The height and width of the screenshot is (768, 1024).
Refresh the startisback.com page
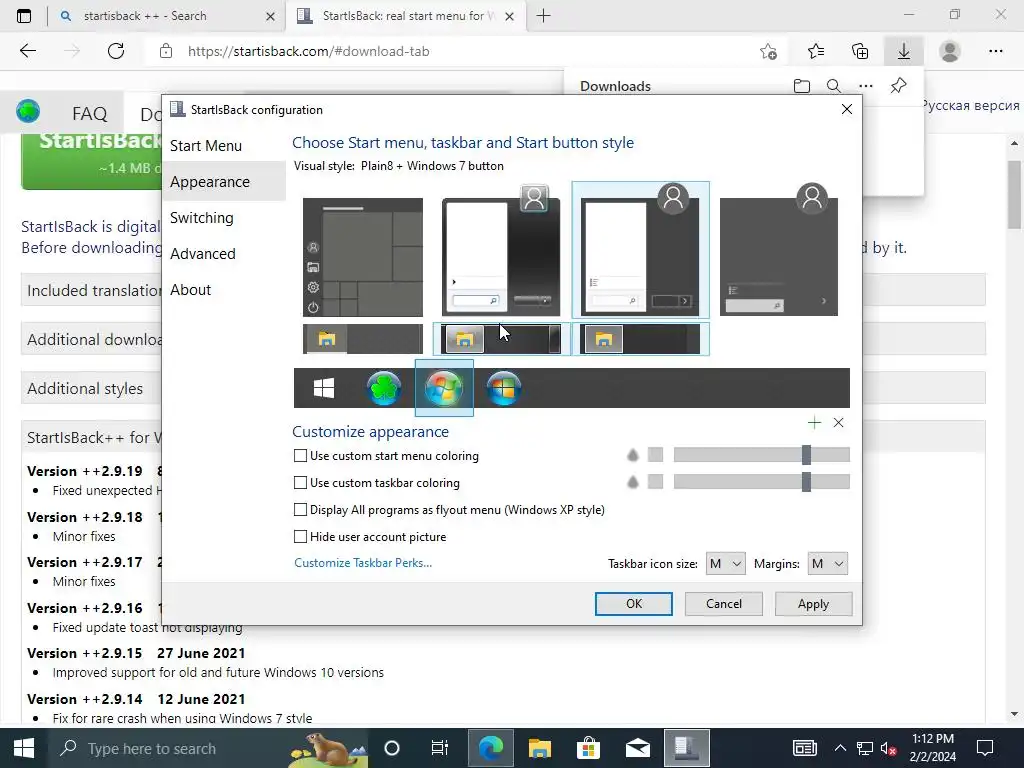(116, 51)
